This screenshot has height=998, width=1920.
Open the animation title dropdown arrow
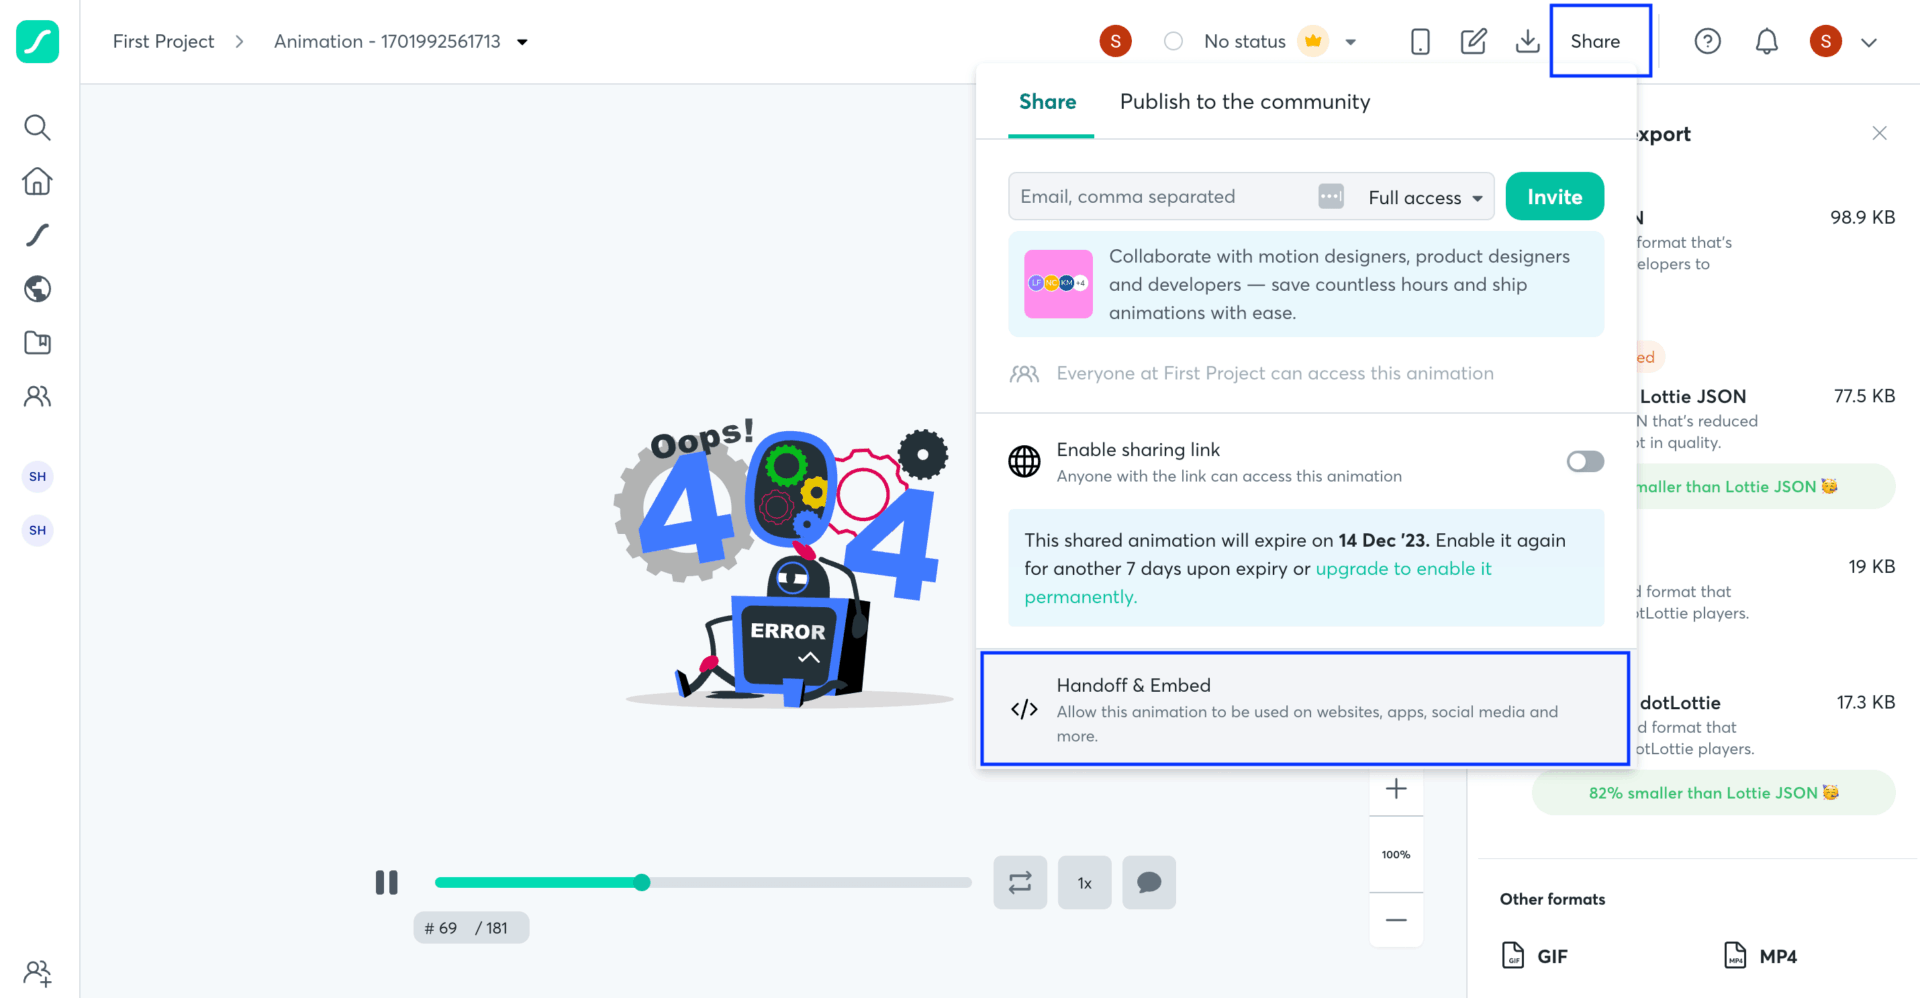[522, 41]
